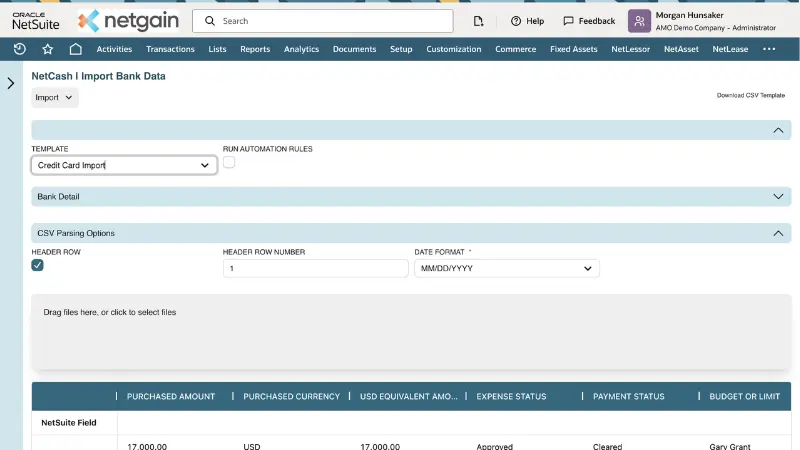Click the NetSuite Field row label
Viewport: 800px width, 450px height.
(69, 422)
